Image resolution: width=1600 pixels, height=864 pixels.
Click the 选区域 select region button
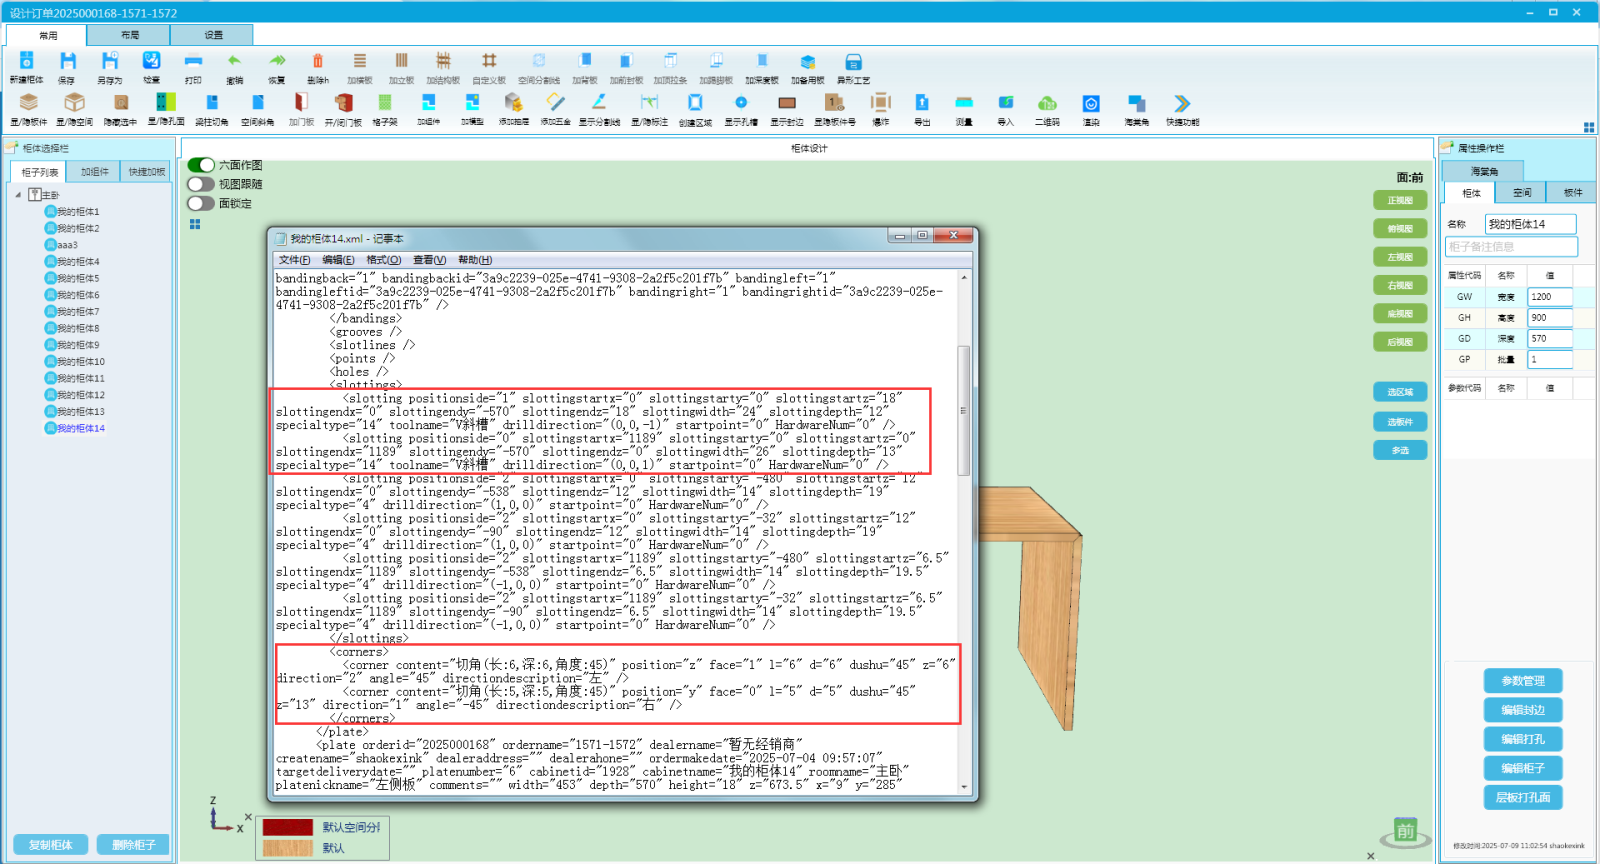pyautogui.click(x=1400, y=392)
